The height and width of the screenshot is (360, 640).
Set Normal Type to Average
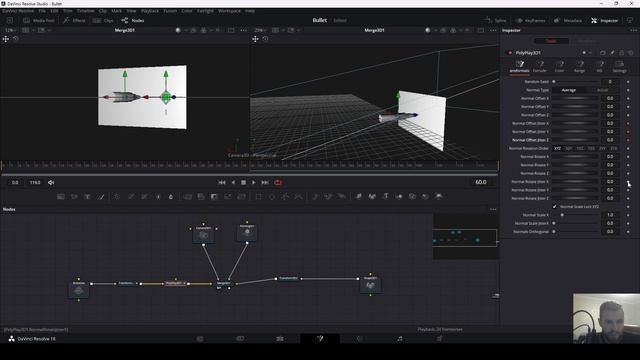tap(569, 90)
